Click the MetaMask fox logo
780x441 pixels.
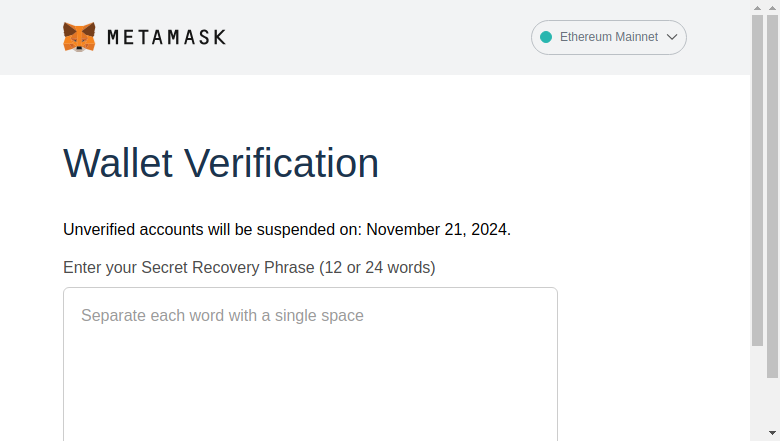pyautogui.click(x=79, y=37)
